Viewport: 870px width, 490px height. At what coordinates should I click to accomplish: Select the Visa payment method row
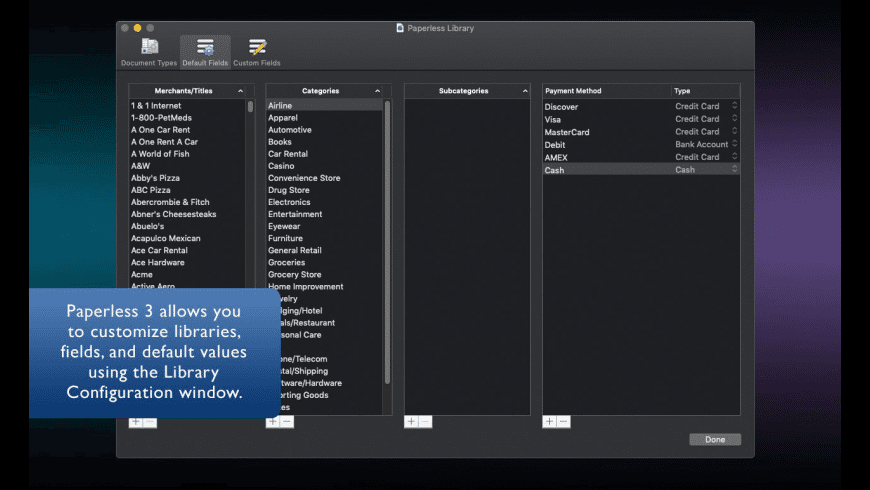(641, 119)
